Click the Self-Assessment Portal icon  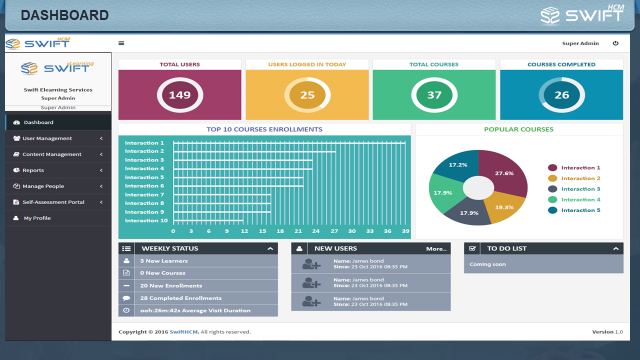tap(16, 202)
